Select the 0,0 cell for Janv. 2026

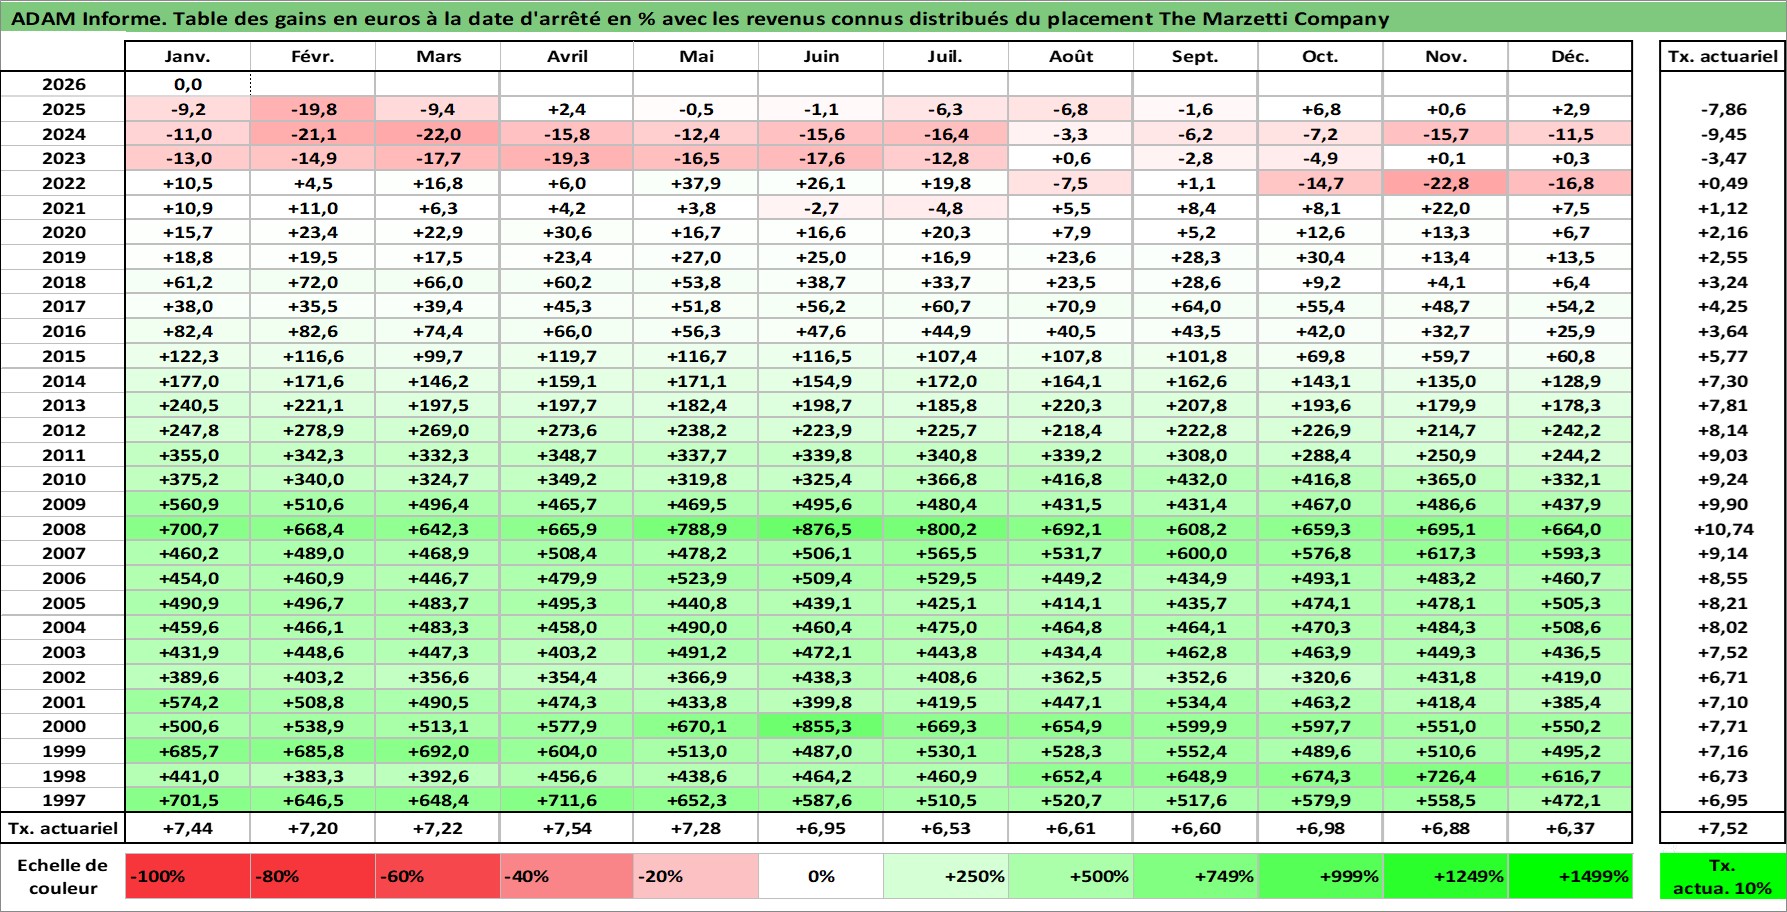188,85
